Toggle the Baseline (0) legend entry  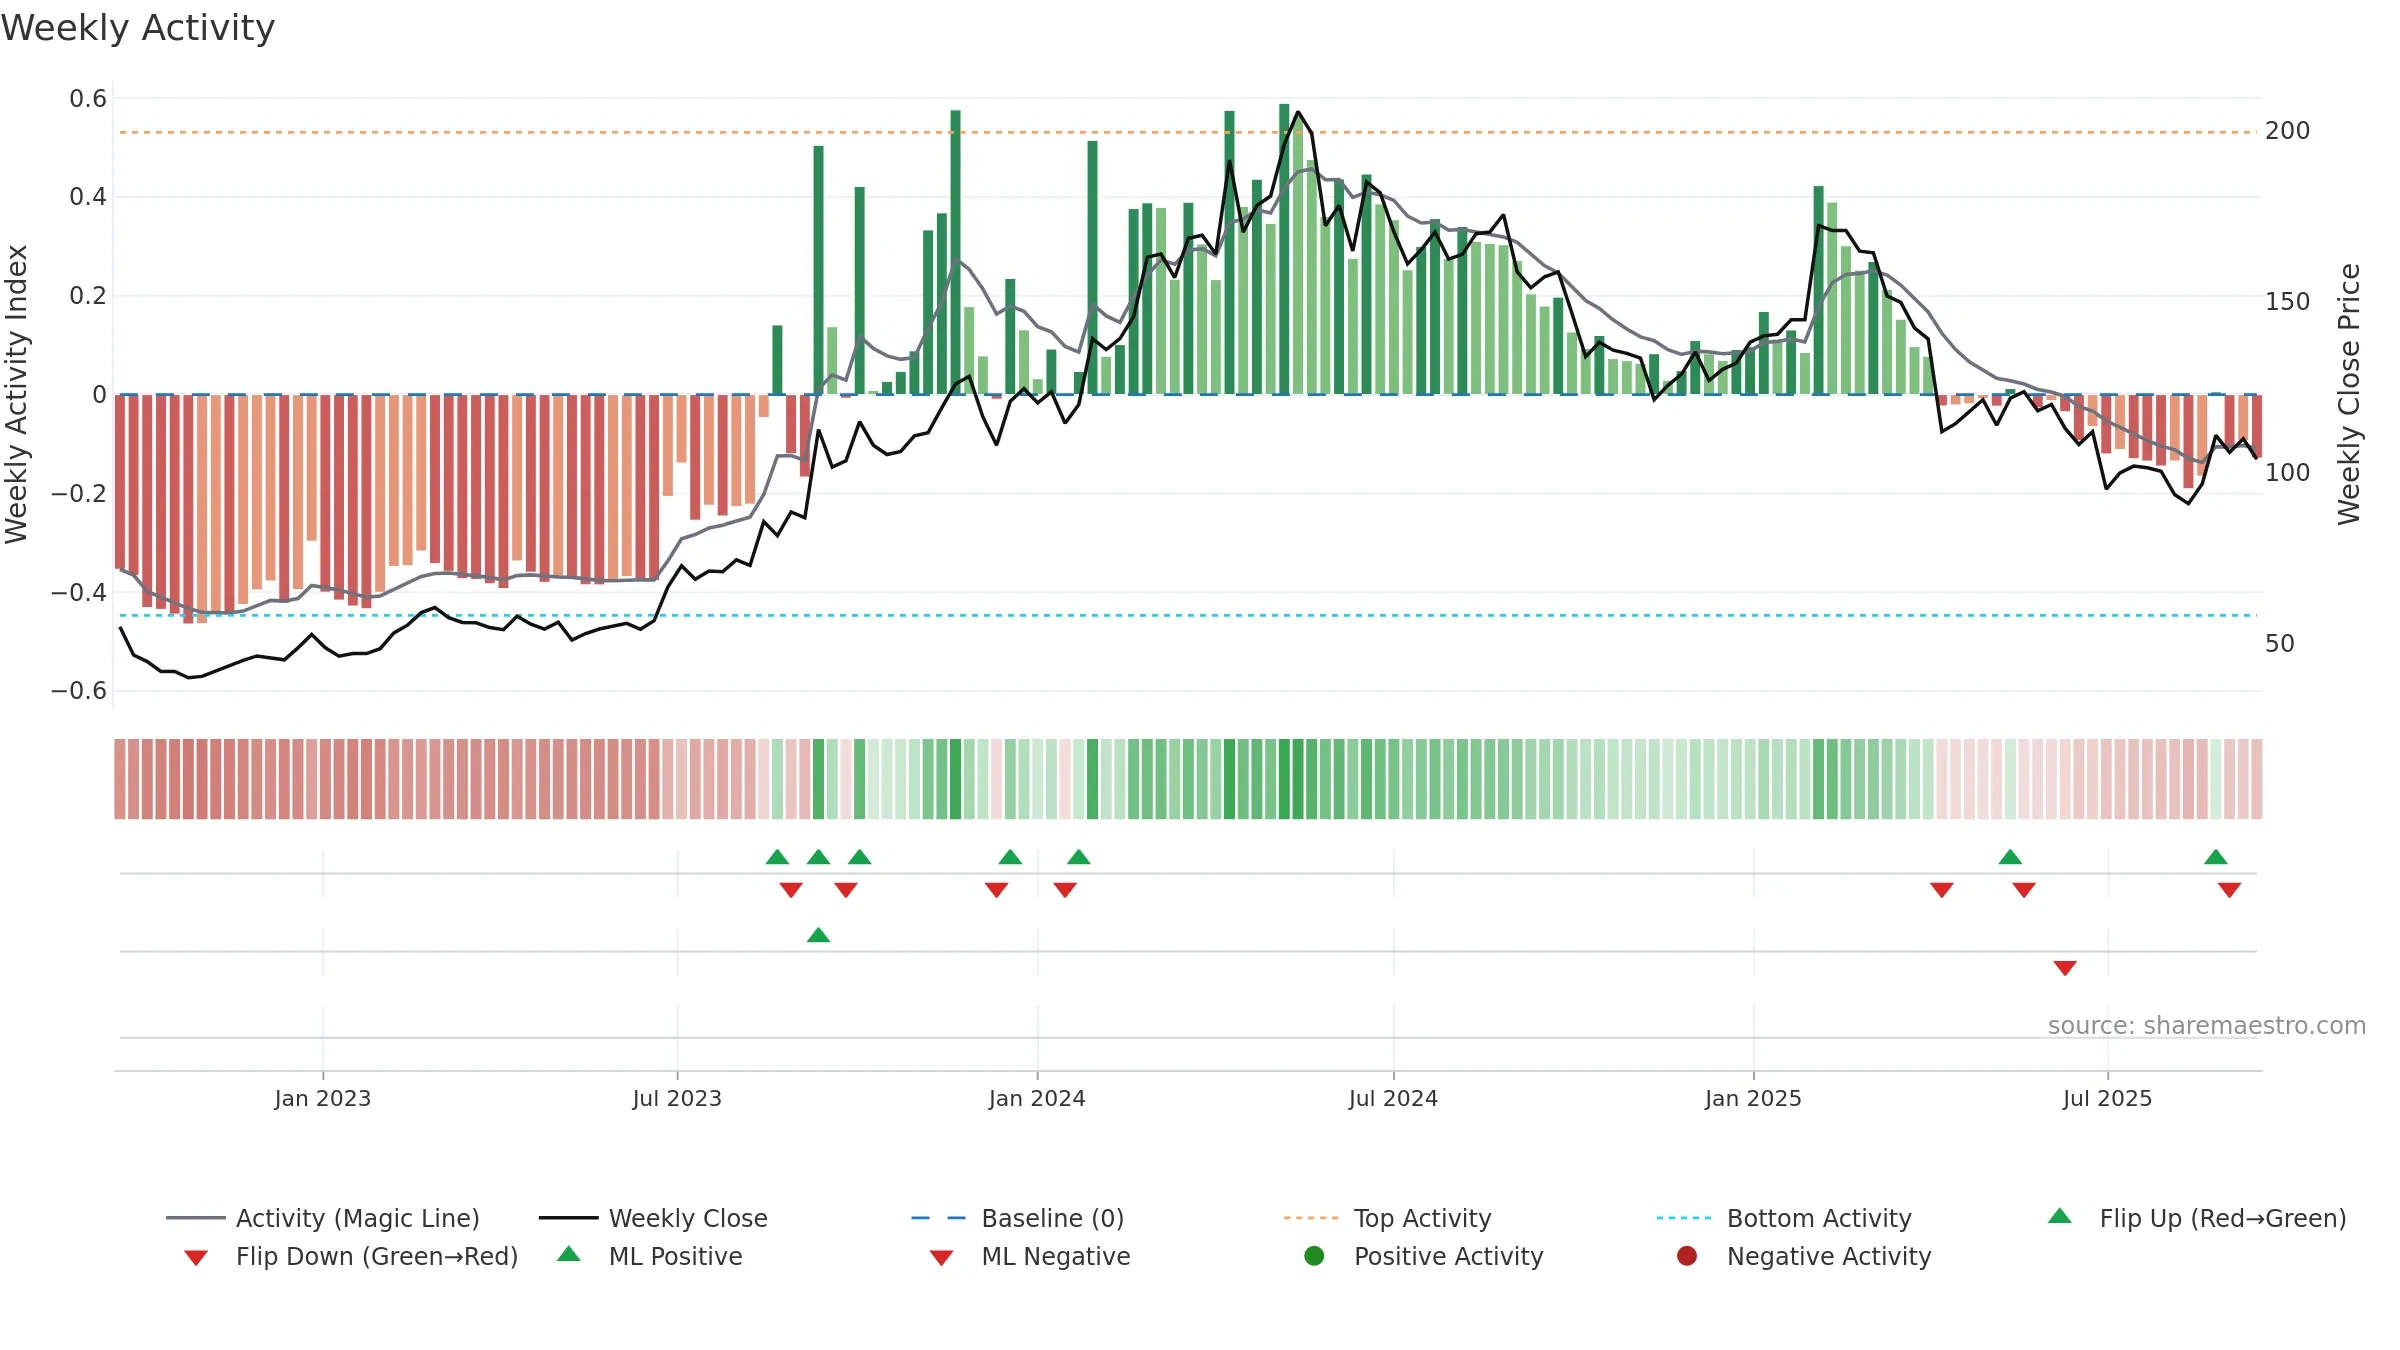tap(1018, 1218)
